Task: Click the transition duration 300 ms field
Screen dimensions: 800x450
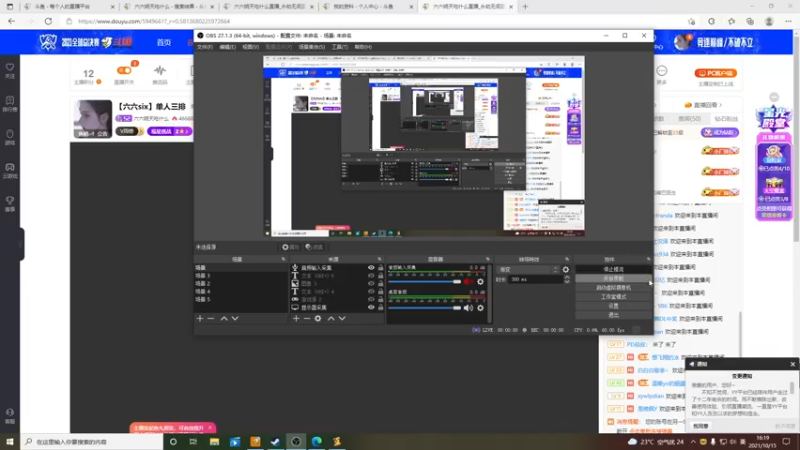Action: click(535, 280)
